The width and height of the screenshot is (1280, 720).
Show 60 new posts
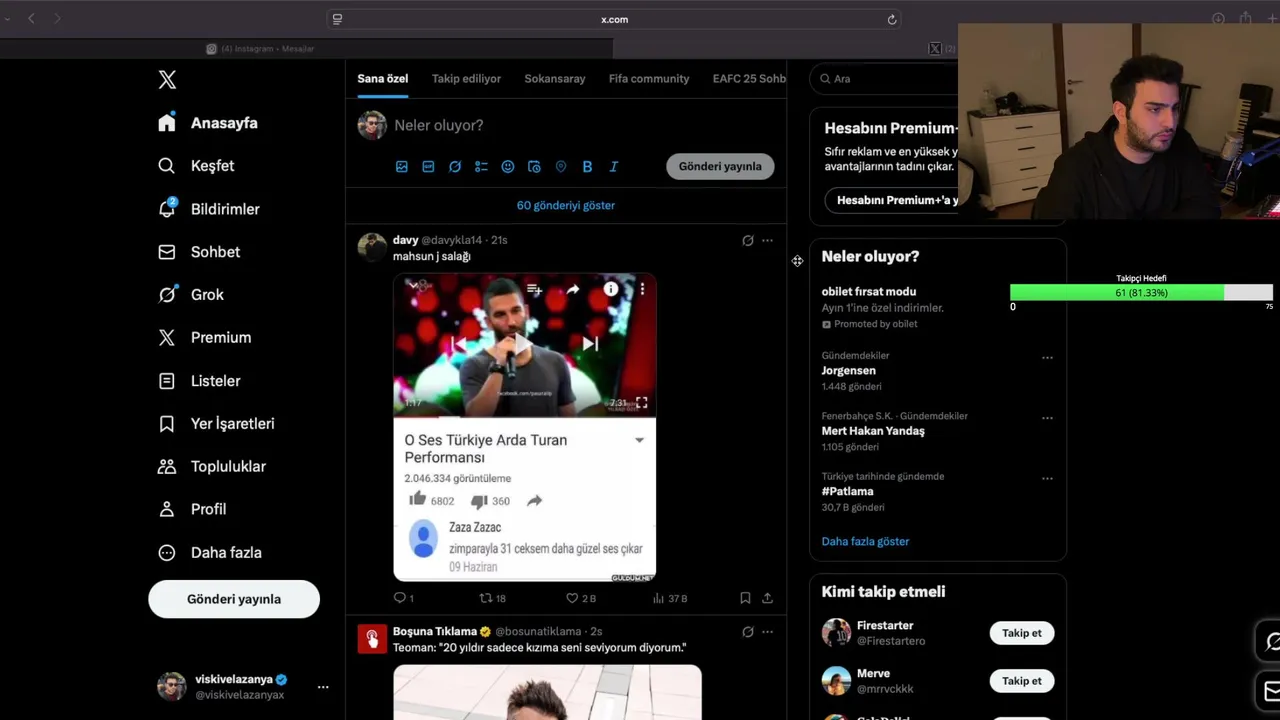point(566,205)
